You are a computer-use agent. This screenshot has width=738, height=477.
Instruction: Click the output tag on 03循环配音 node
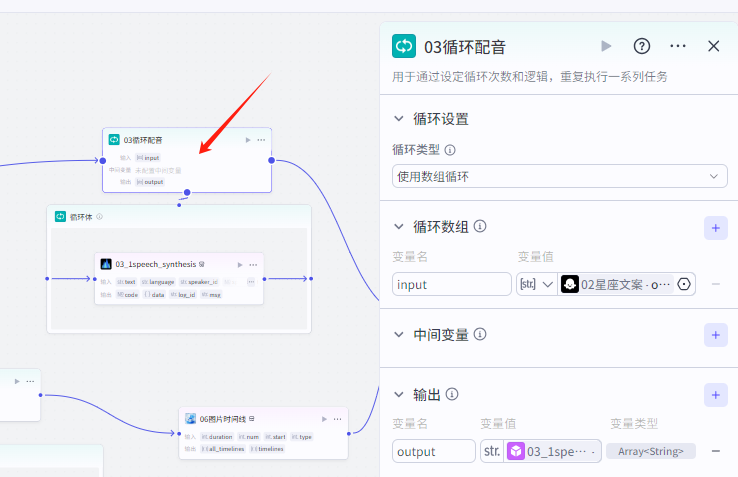(x=150, y=182)
